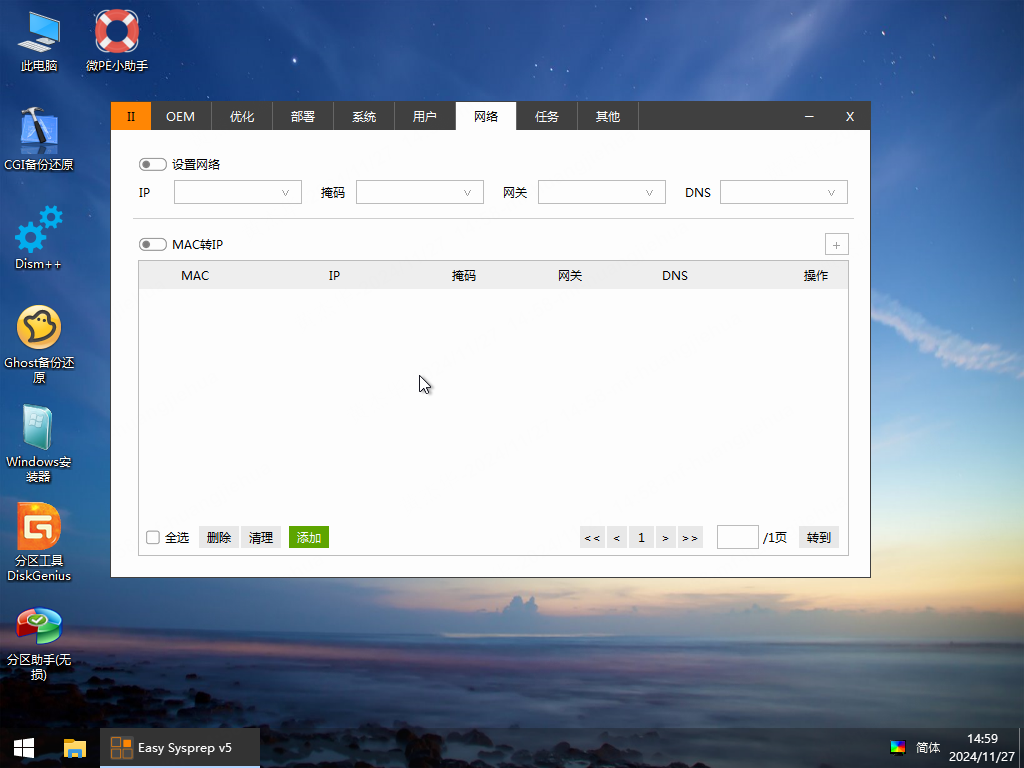Image resolution: width=1024 pixels, height=768 pixels.
Task: Switch to the OEM tab
Action: (x=181, y=116)
